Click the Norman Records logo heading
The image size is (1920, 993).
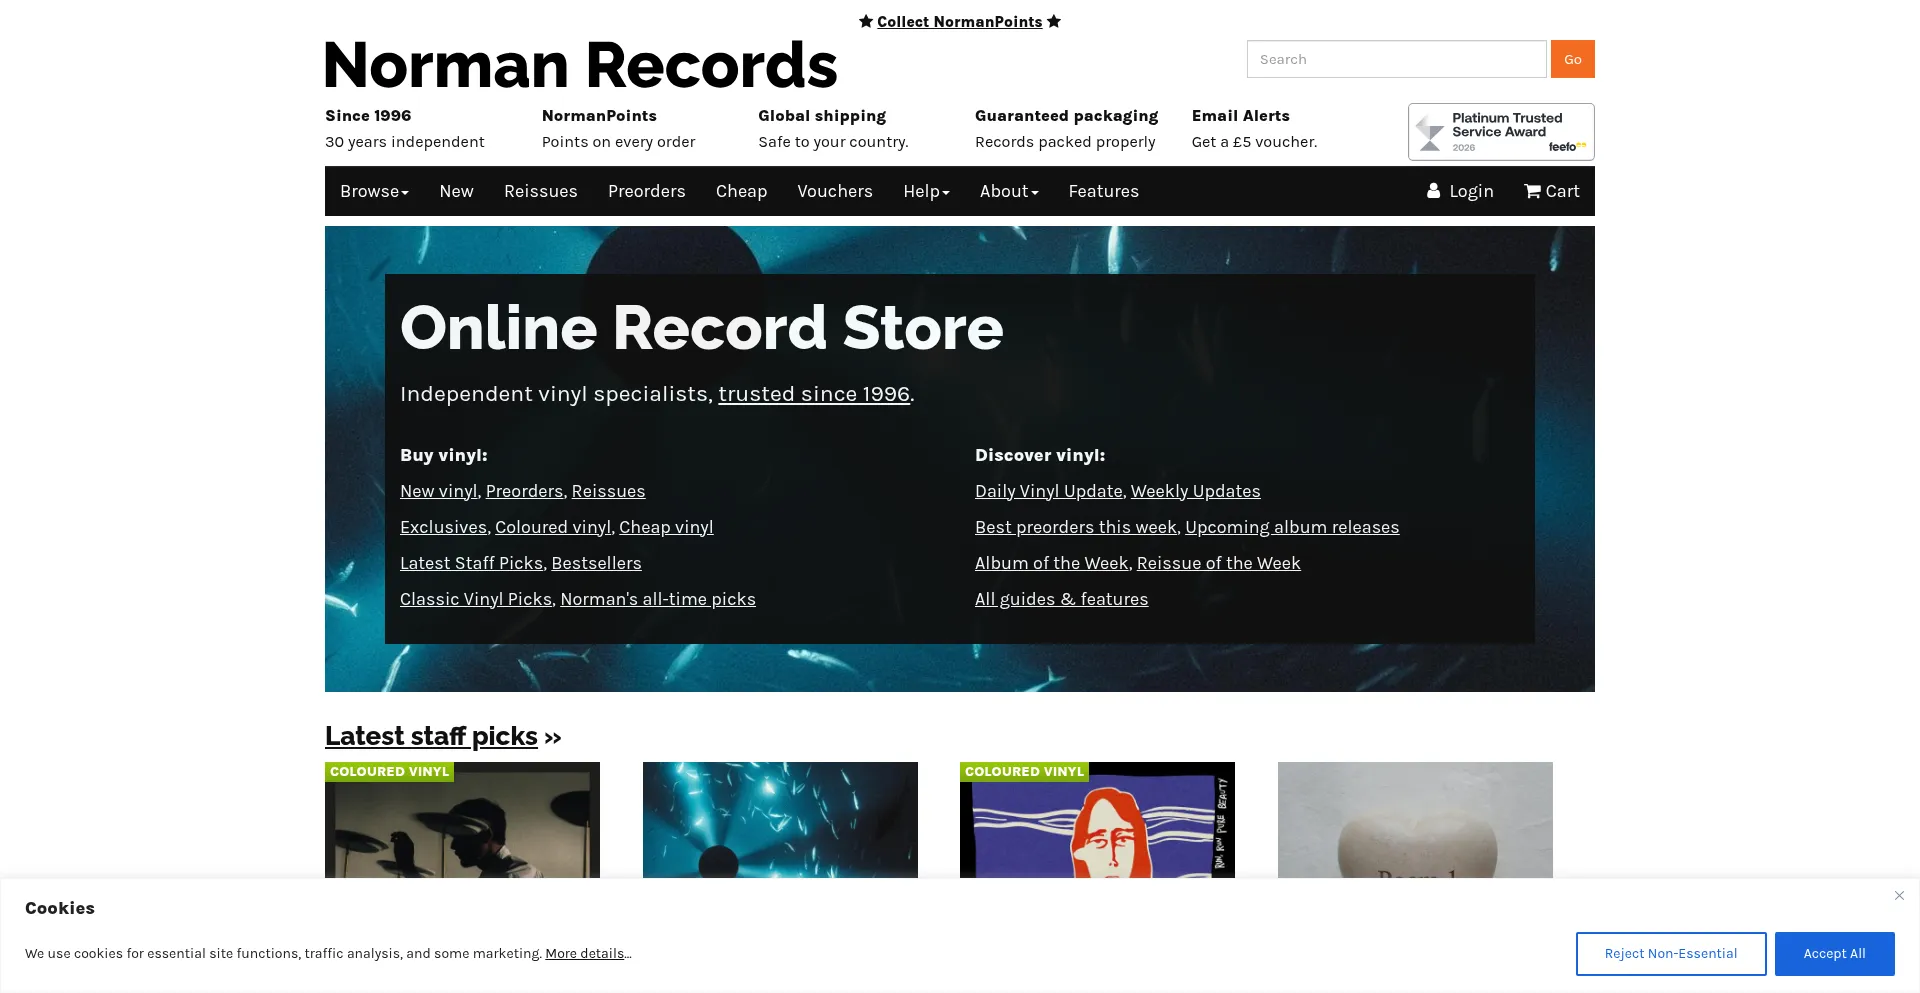click(581, 65)
